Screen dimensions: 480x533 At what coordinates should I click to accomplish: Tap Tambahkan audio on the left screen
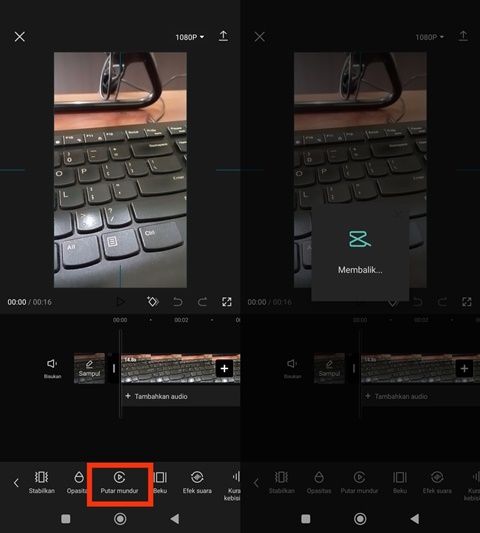[156, 396]
